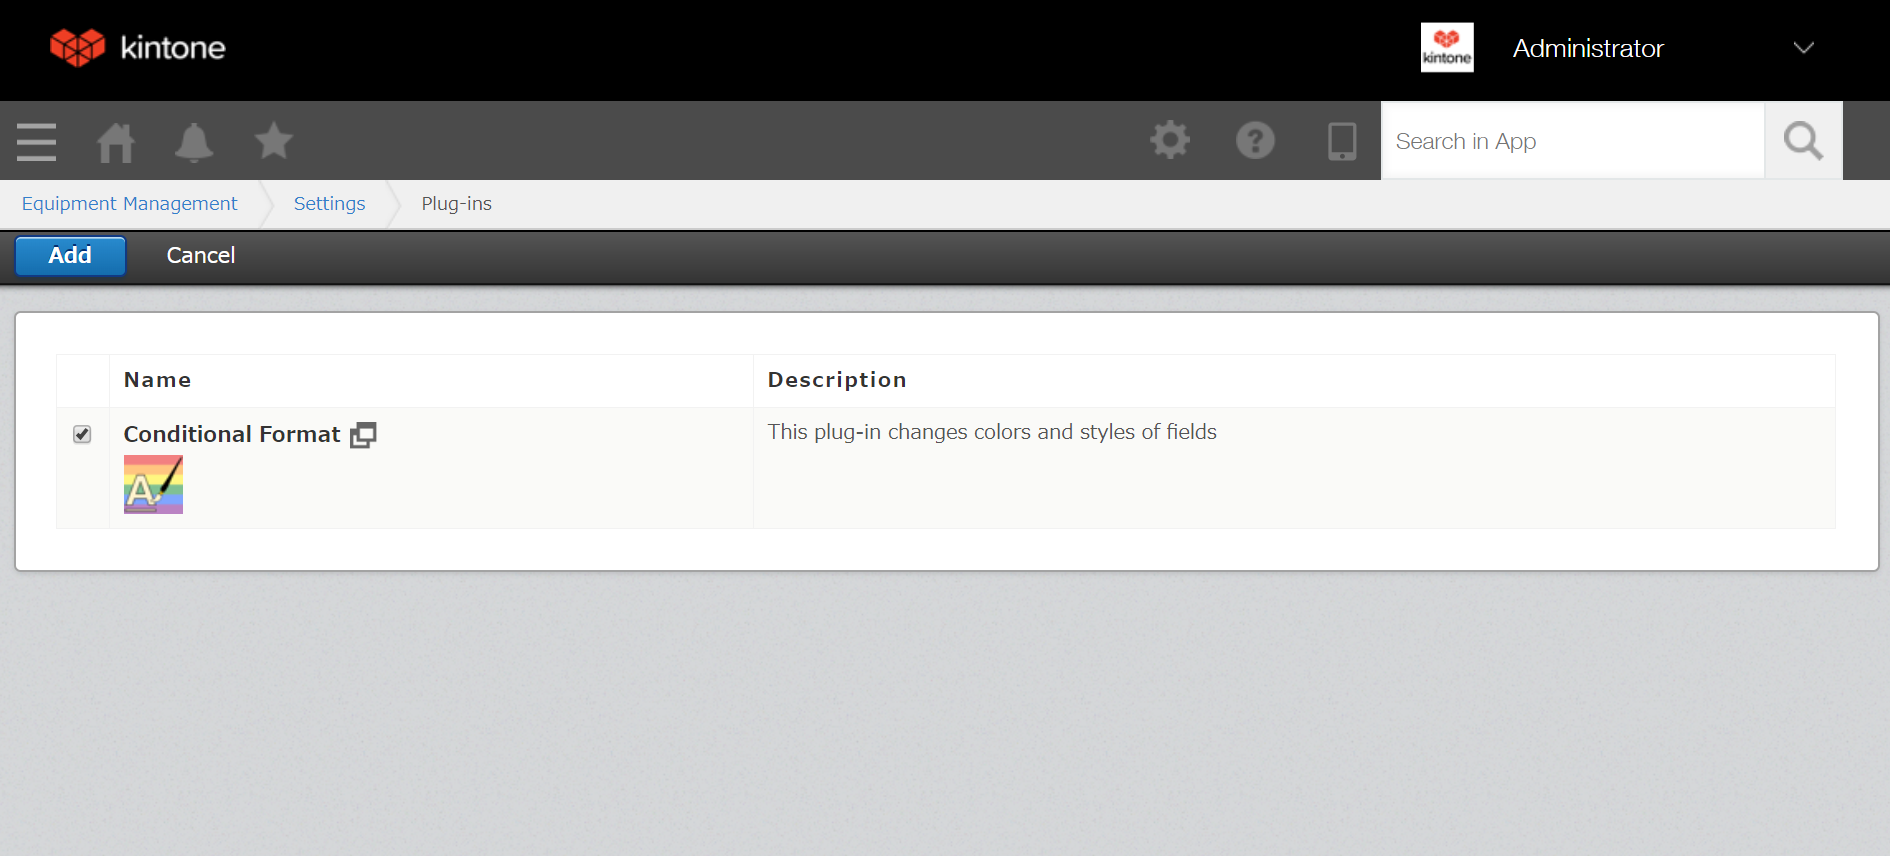Go to the Home portal icon
The height and width of the screenshot is (856, 1890).
point(116,142)
